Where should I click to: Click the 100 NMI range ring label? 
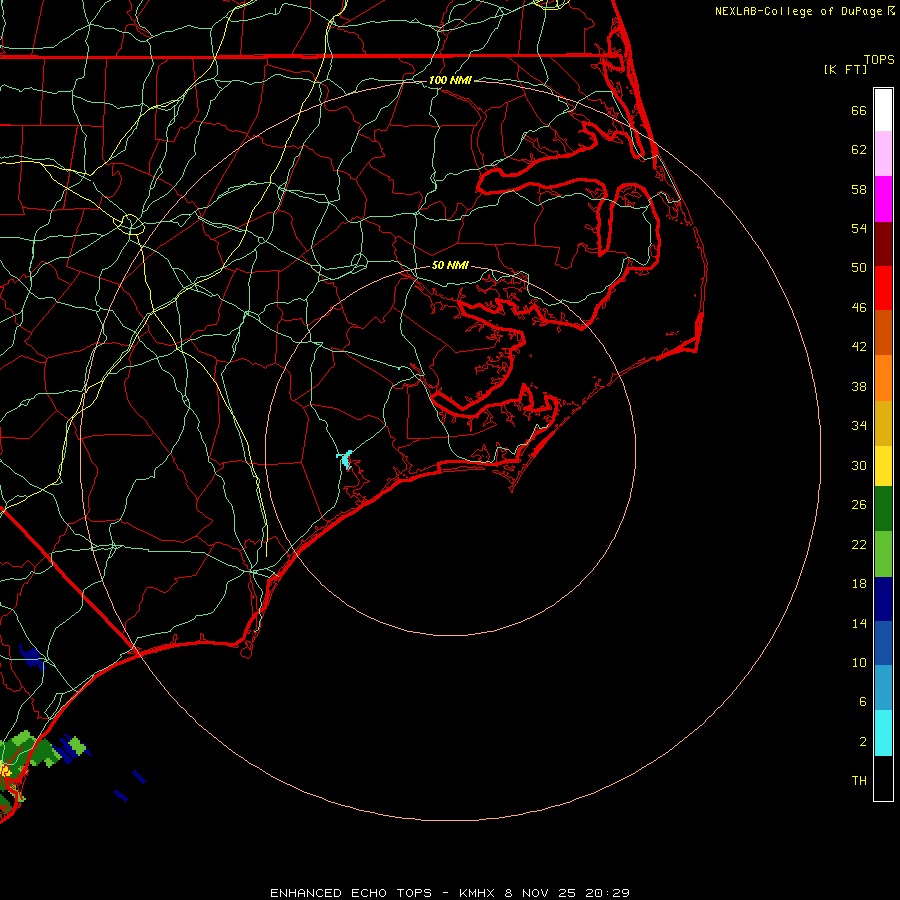click(x=450, y=80)
